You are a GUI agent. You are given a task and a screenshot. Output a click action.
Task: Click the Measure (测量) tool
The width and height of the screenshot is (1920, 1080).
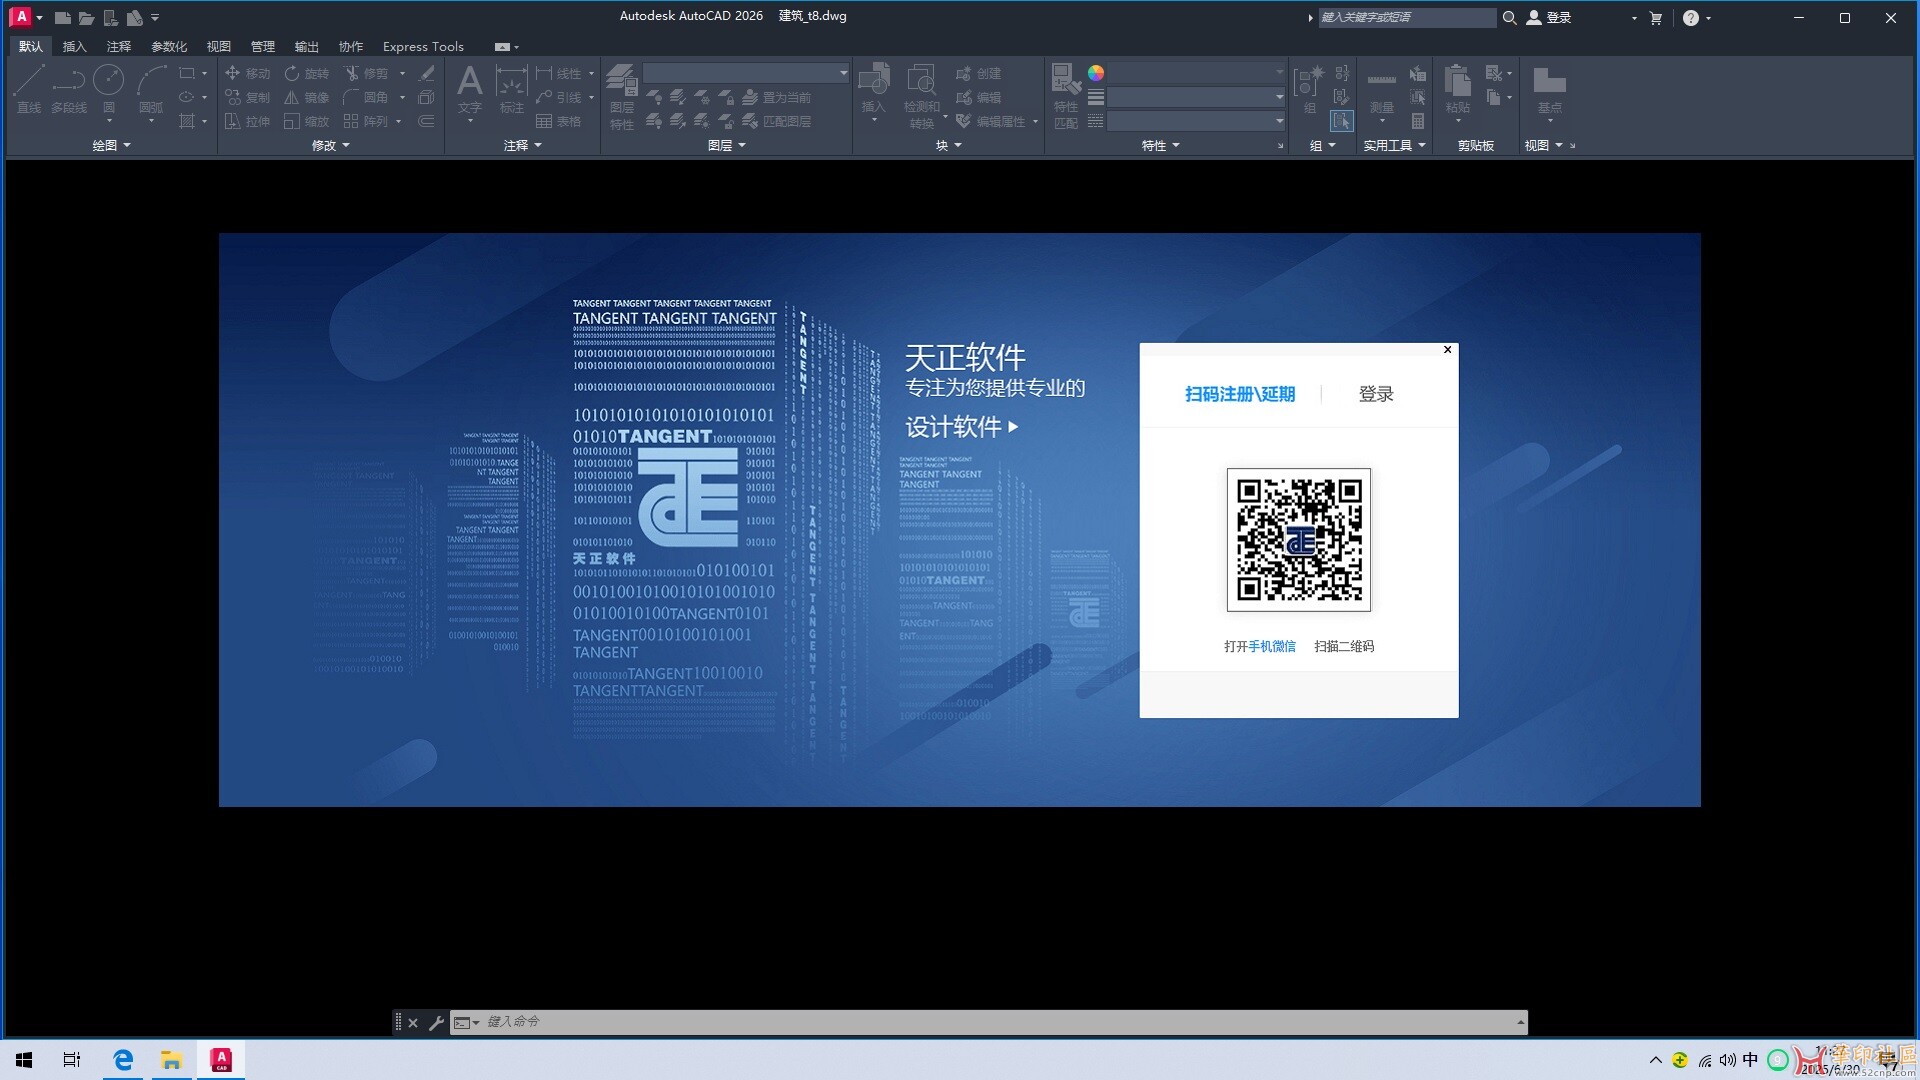tap(1381, 90)
